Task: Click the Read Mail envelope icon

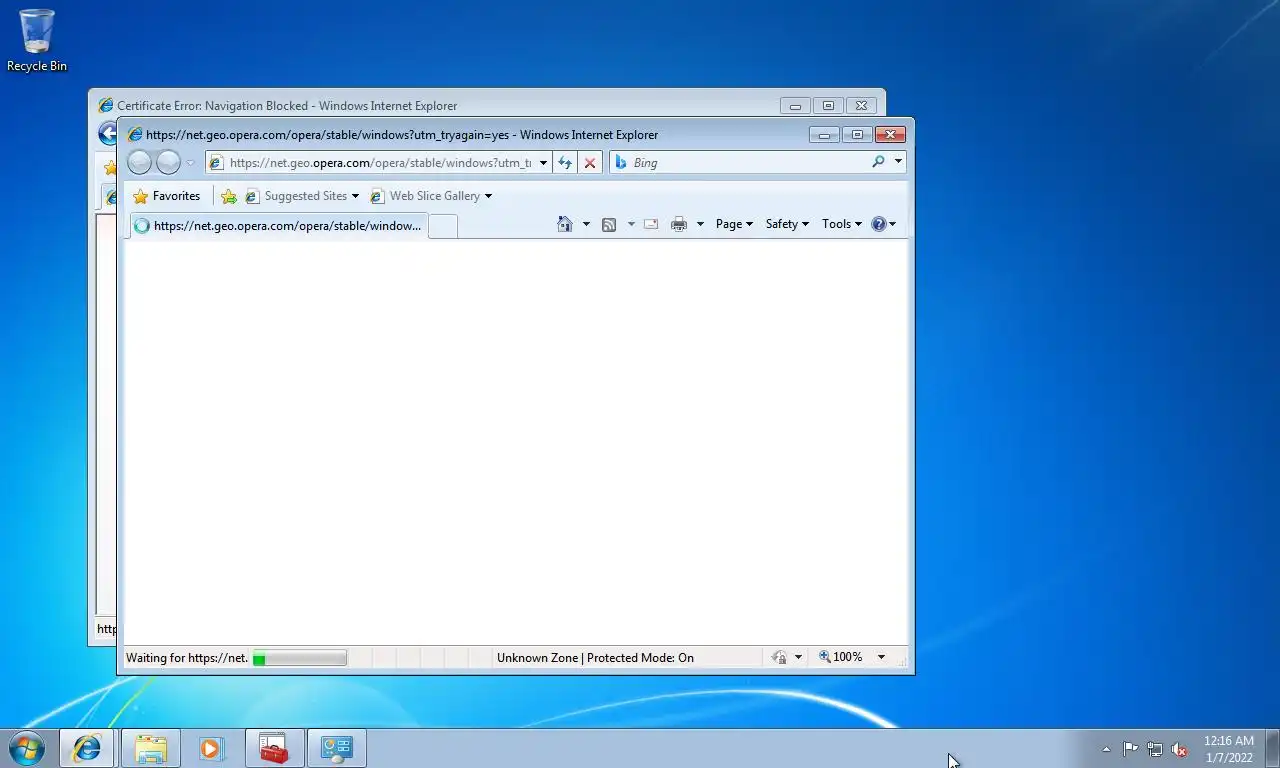Action: click(651, 224)
